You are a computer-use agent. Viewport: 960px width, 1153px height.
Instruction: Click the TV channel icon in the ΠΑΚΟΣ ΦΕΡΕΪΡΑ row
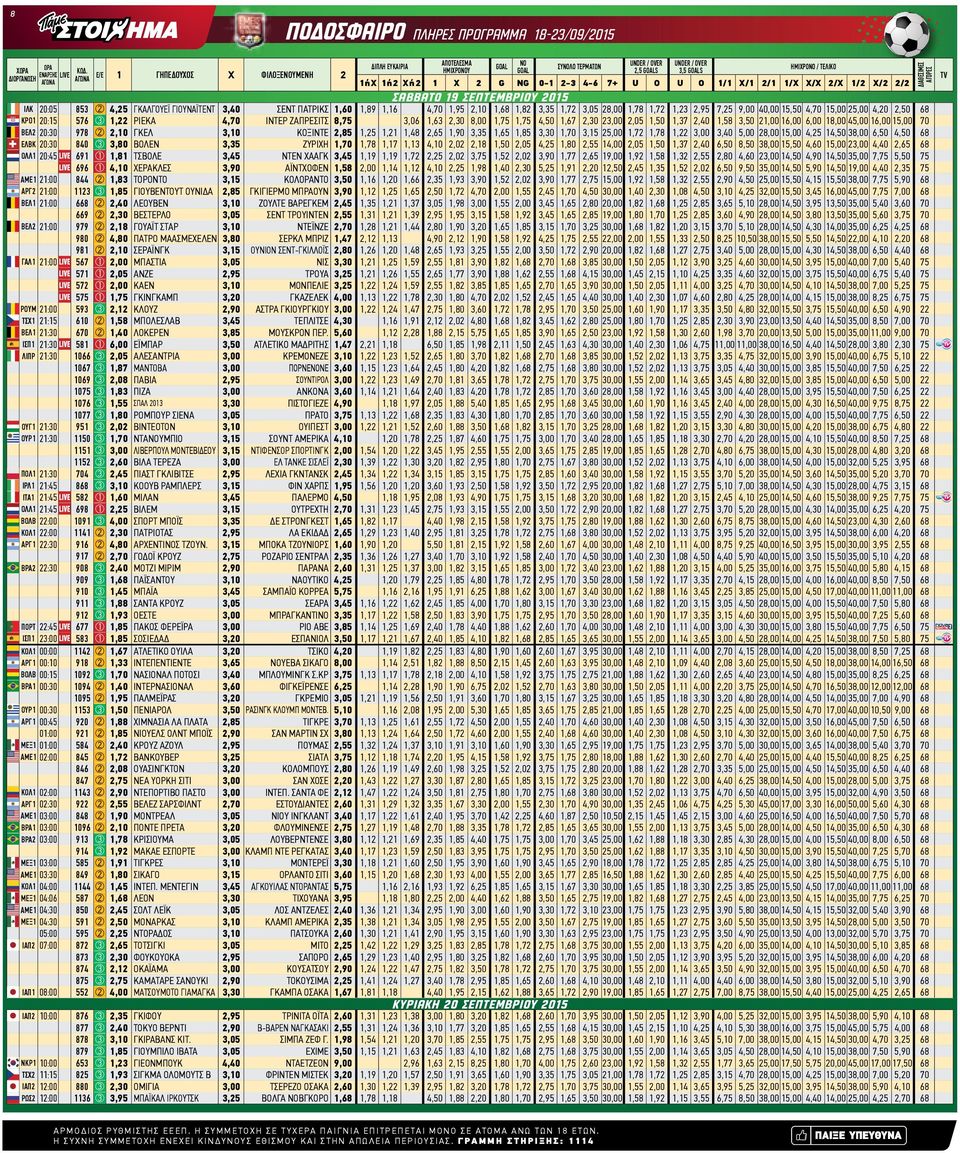(944, 627)
